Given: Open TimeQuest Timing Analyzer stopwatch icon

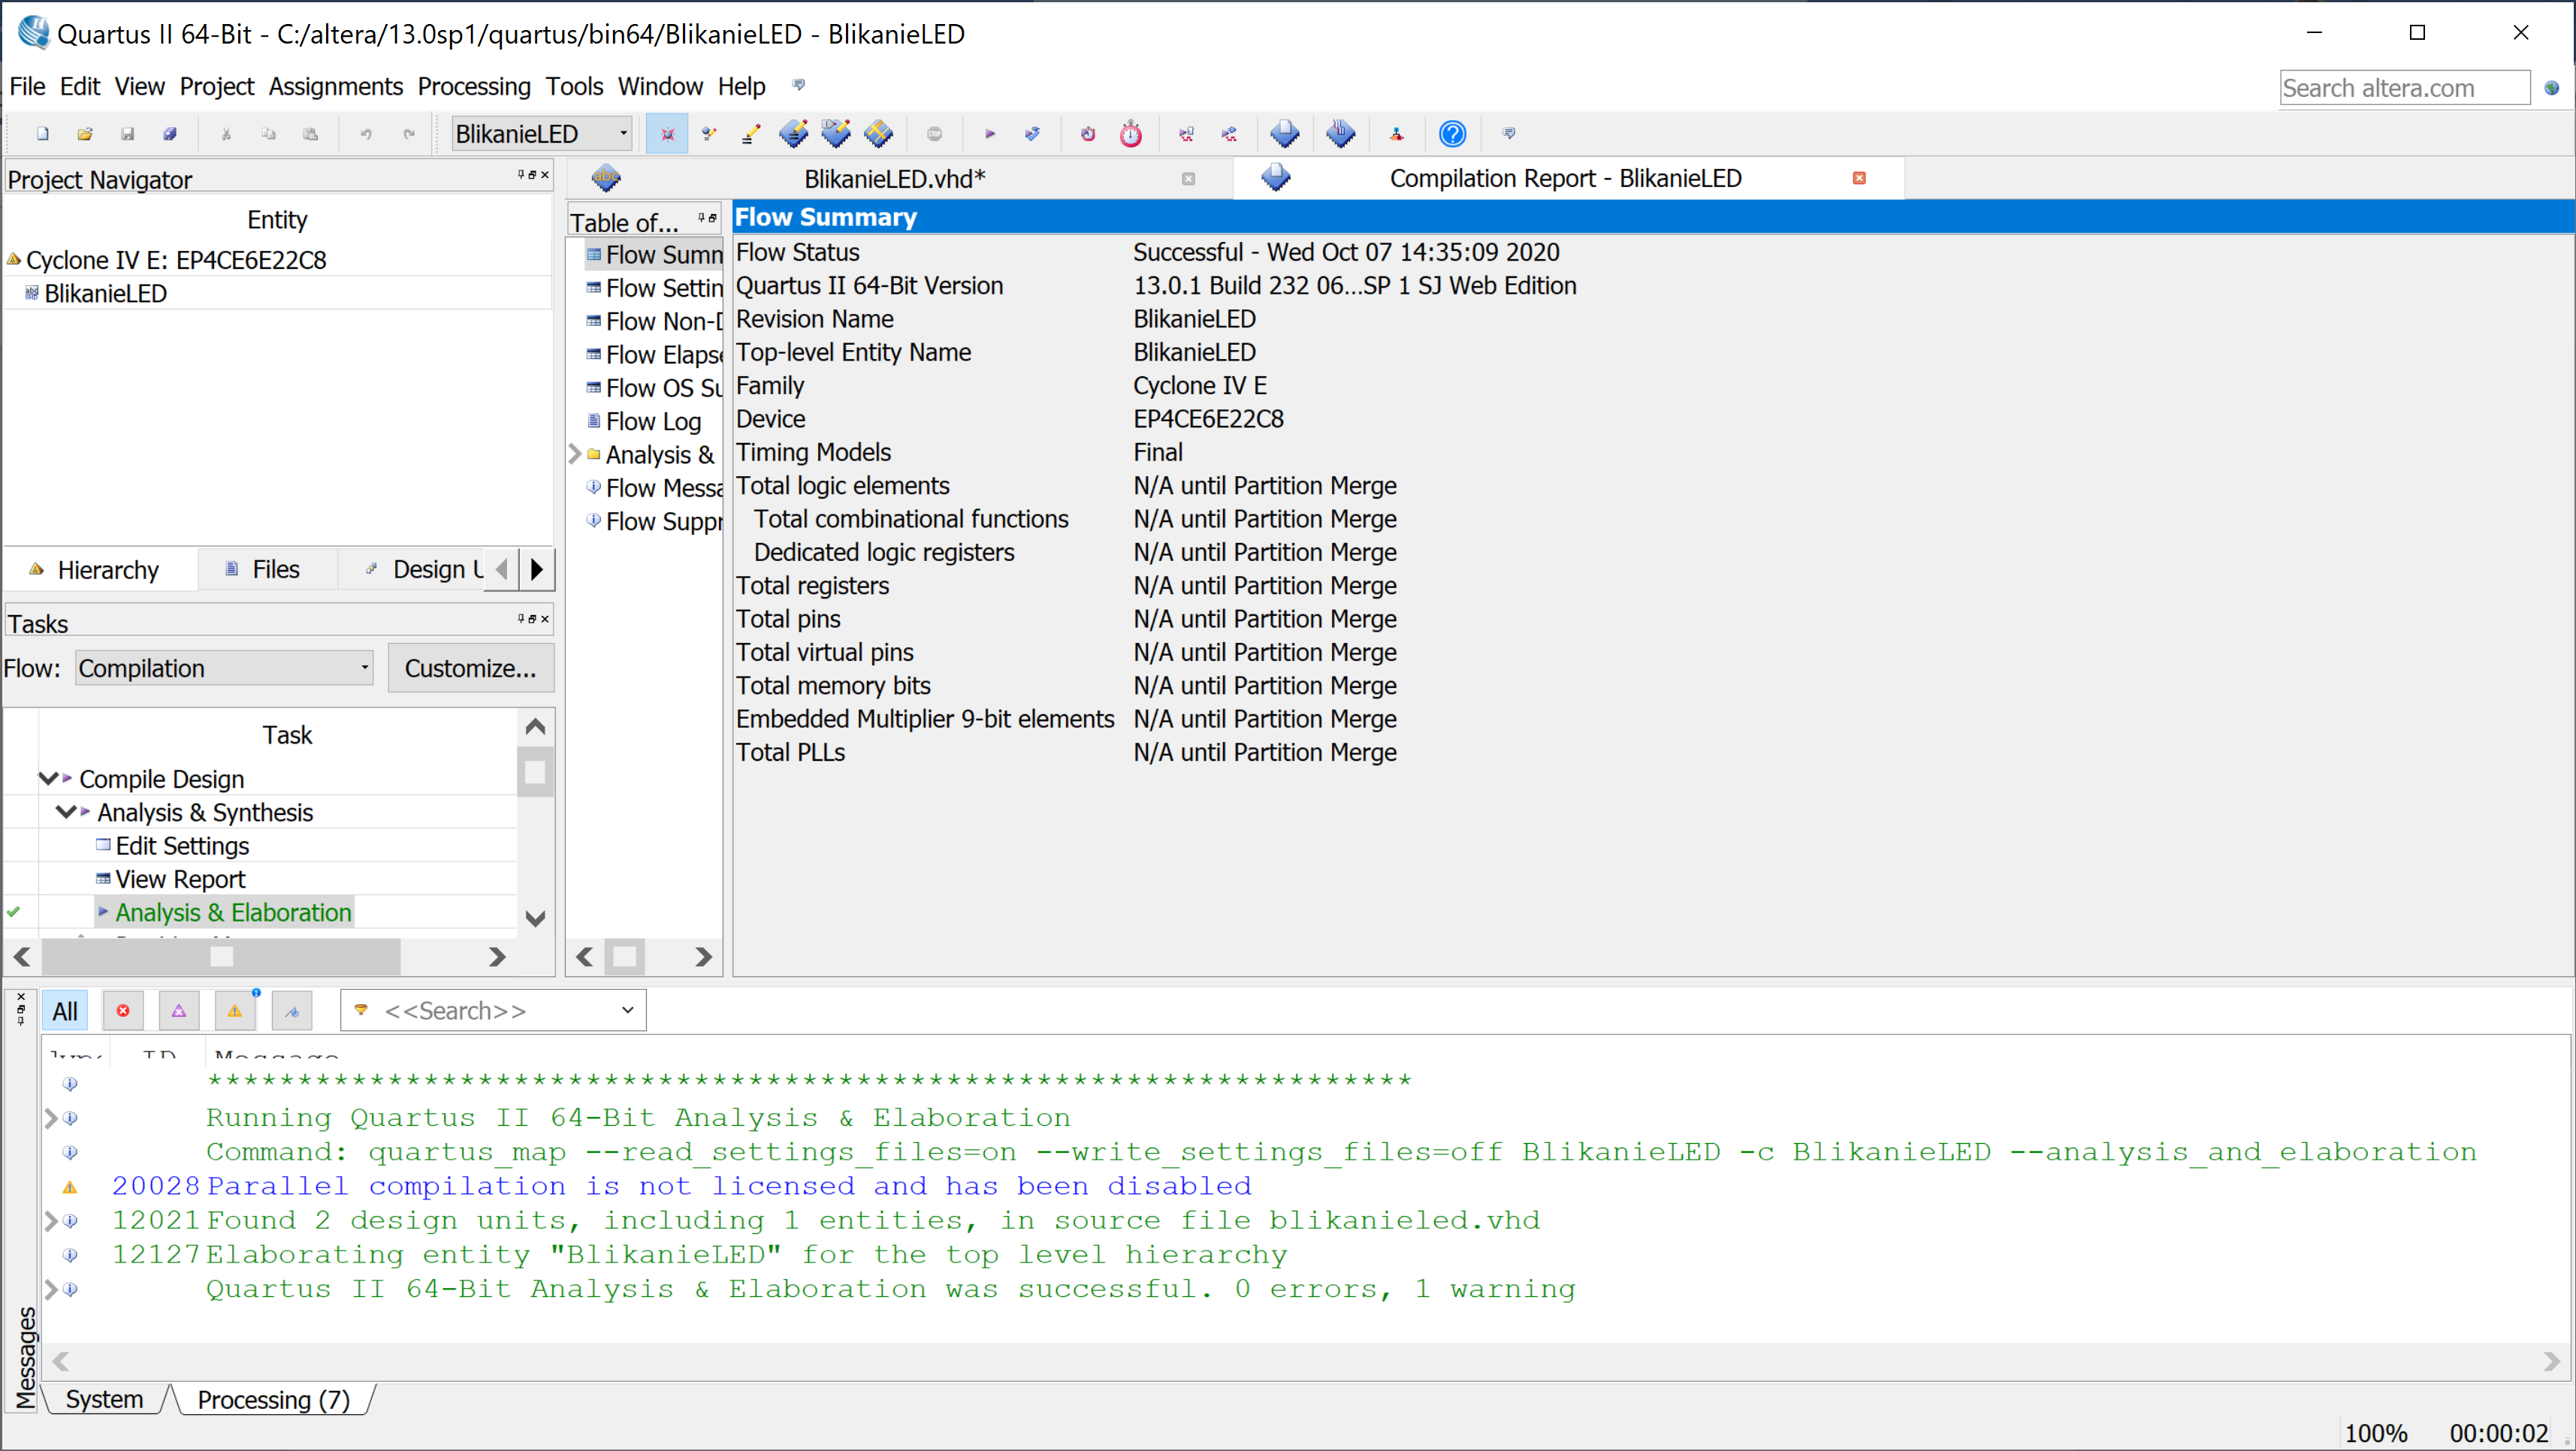Looking at the screenshot, I should coord(1130,133).
